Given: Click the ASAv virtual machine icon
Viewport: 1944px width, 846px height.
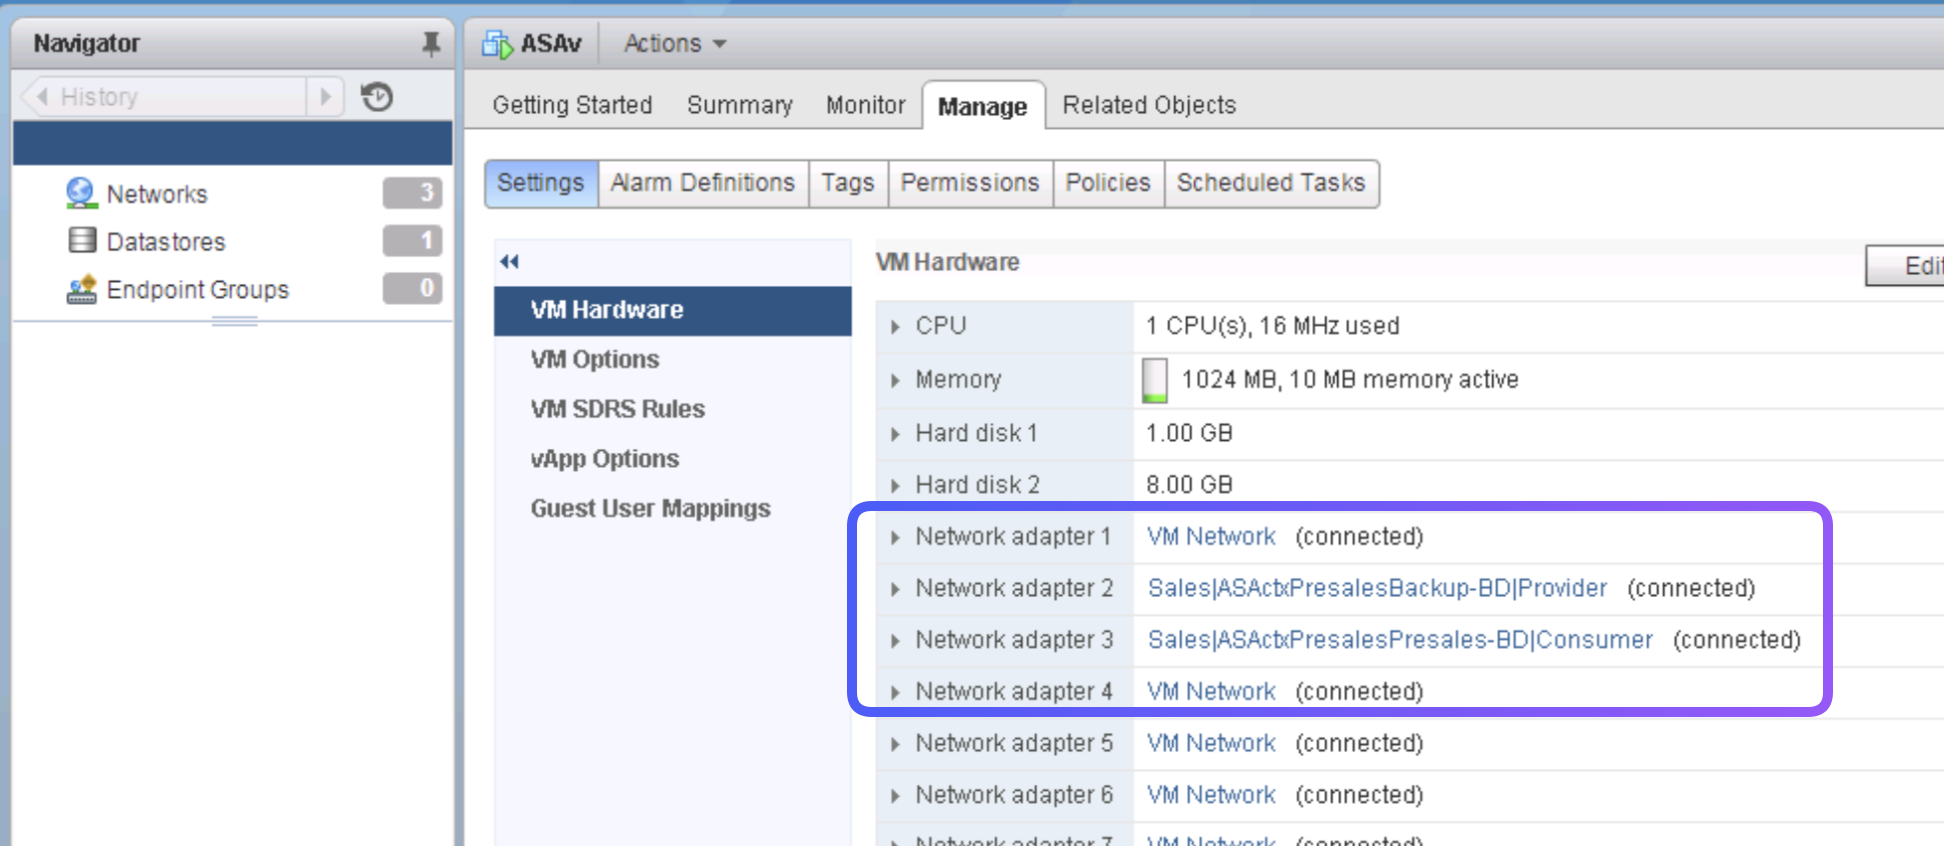Looking at the screenshot, I should tap(497, 44).
